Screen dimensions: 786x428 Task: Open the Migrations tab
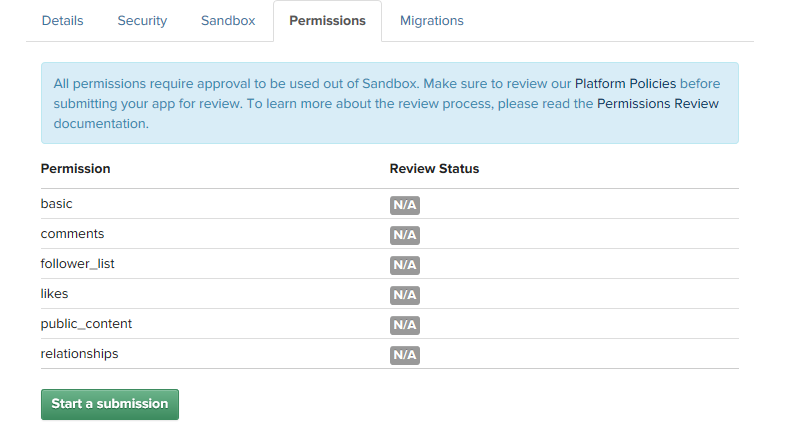click(x=432, y=21)
